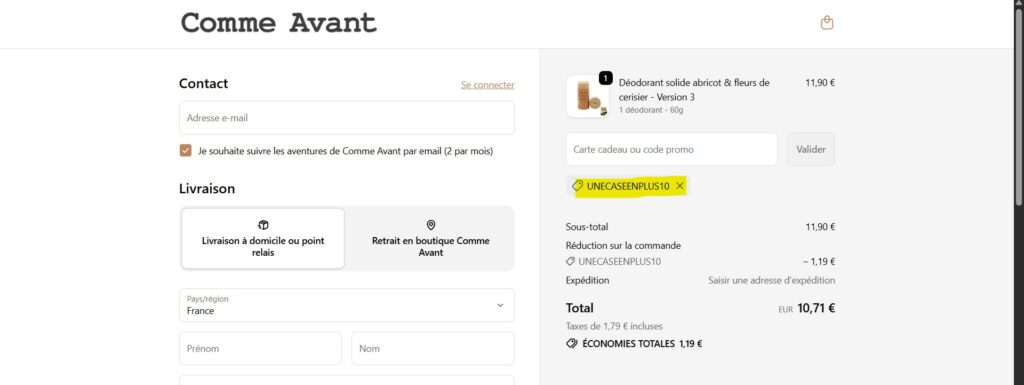This screenshot has width=1024, height=385.
Task: Click the quantity badge on product image
Action: click(605, 78)
